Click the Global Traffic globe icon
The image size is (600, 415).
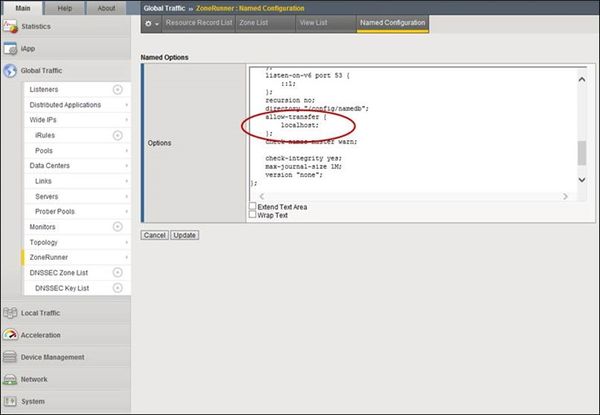(10, 71)
